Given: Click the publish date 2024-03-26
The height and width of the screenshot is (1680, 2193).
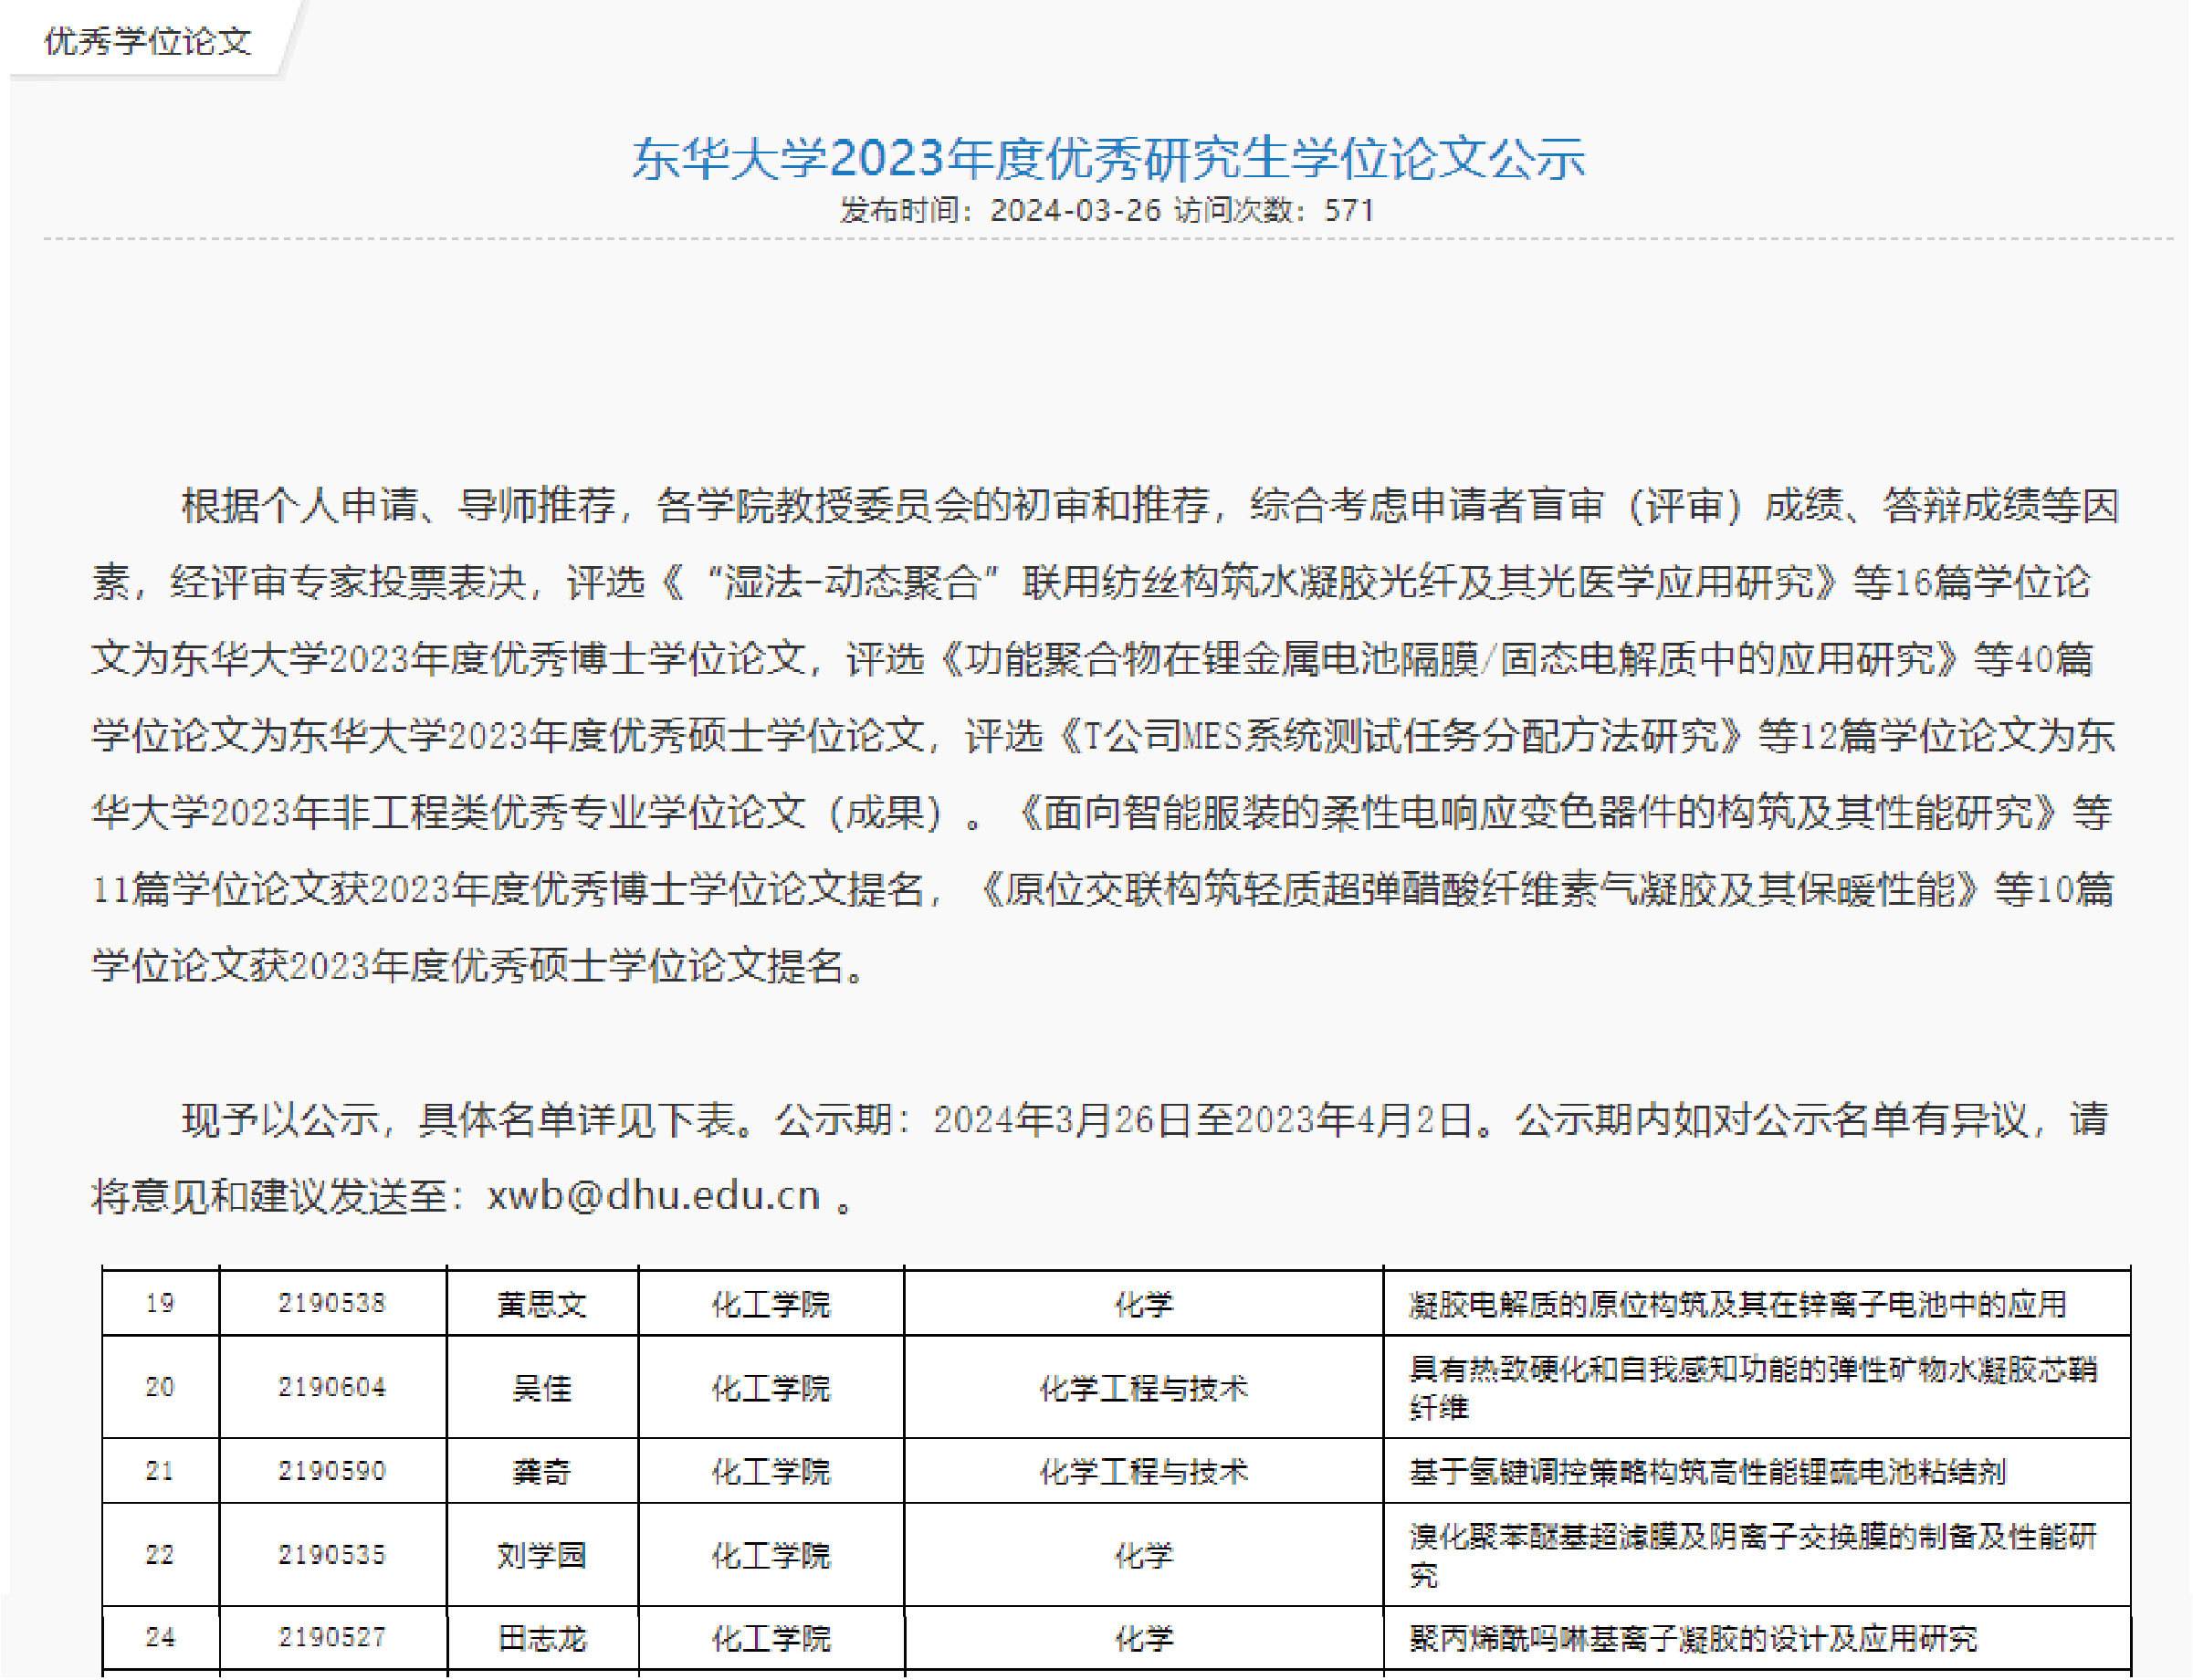Looking at the screenshot, I should pyautogui.click(x=1075, y=210).
